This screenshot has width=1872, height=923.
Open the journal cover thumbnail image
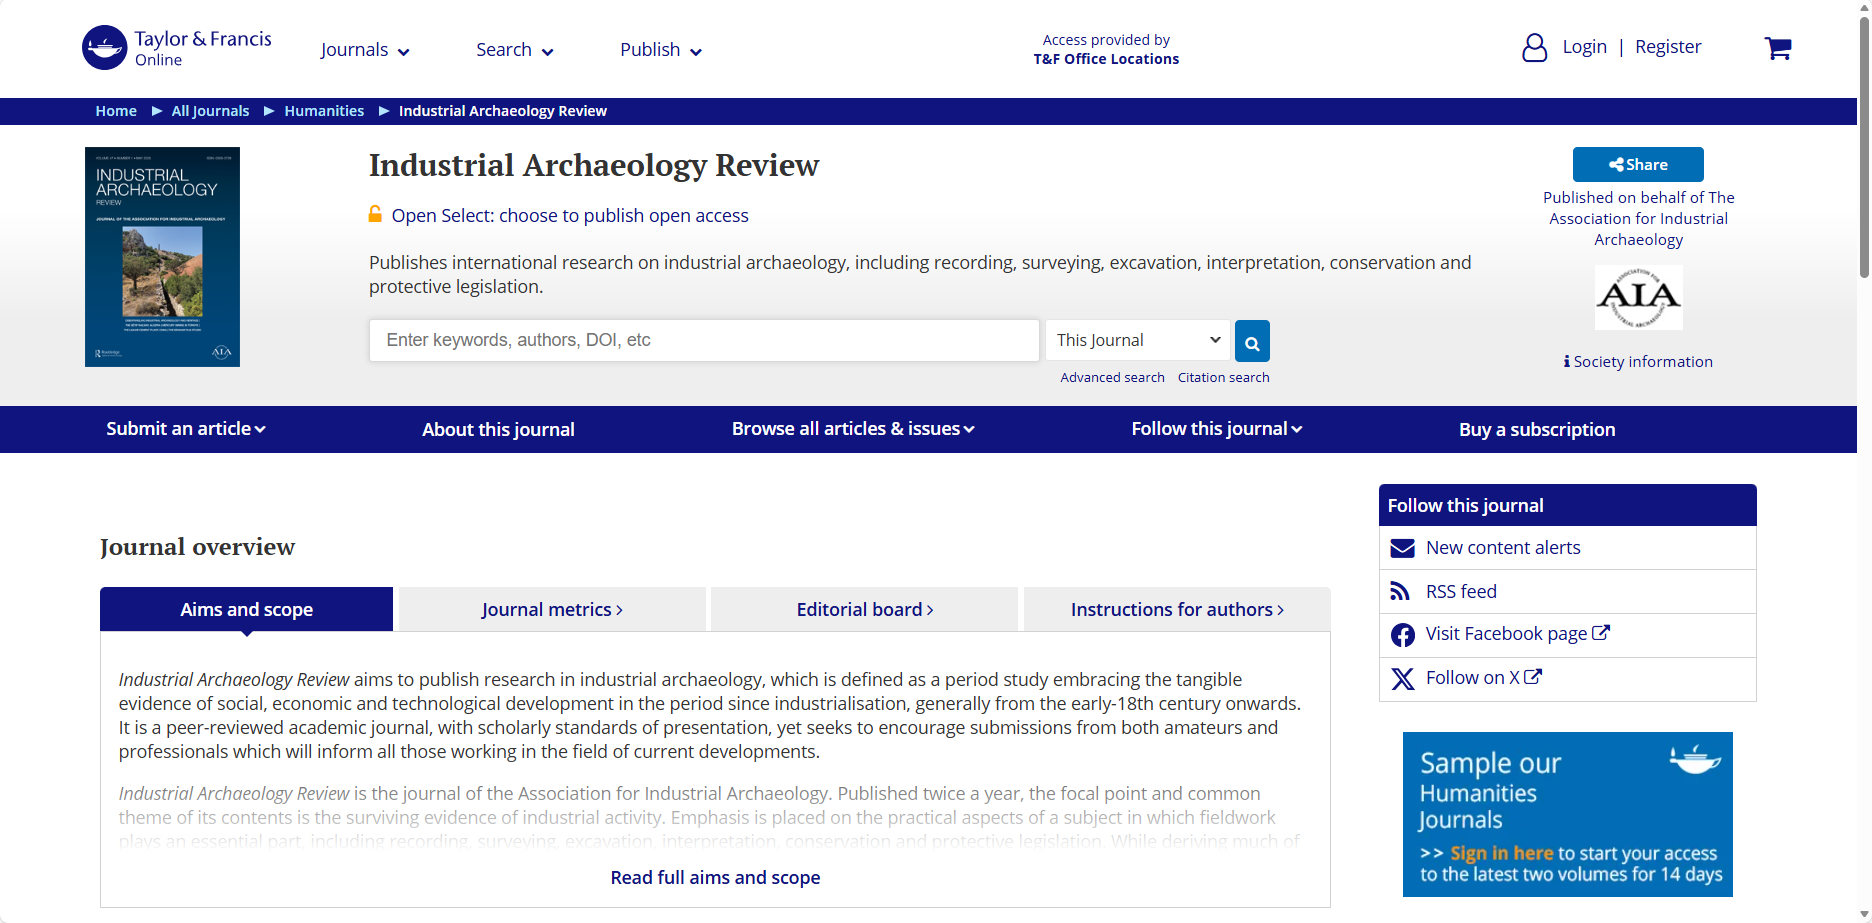[x=162, y=257]
